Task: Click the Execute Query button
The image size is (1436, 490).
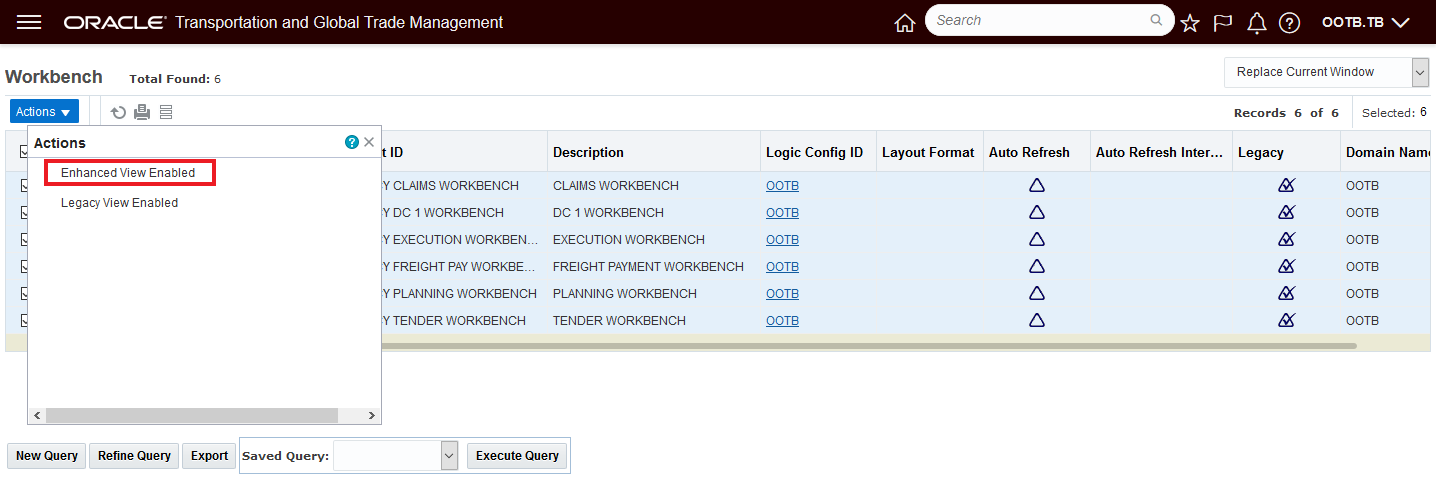Action: 517,456
